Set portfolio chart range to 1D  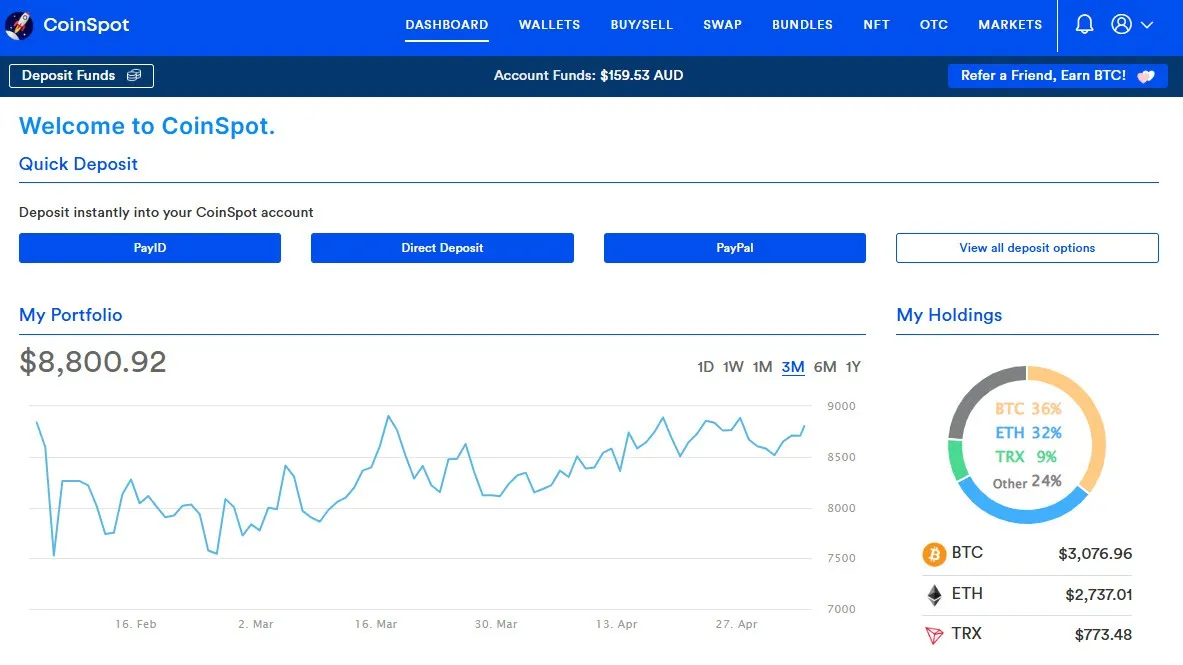pos(705,367)
